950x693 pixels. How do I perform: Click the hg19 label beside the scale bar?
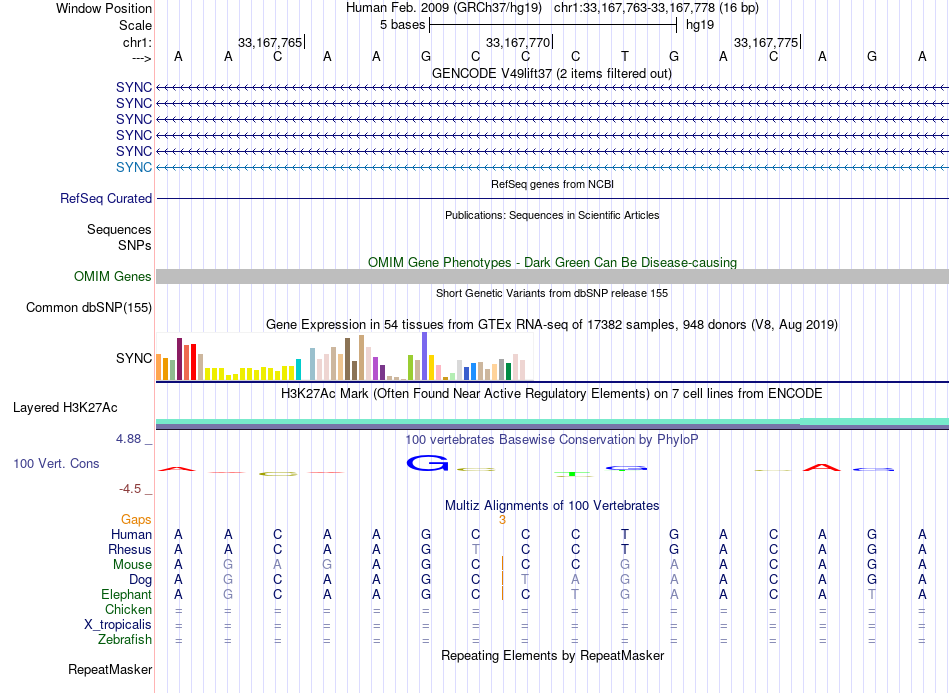click(700, 25)
